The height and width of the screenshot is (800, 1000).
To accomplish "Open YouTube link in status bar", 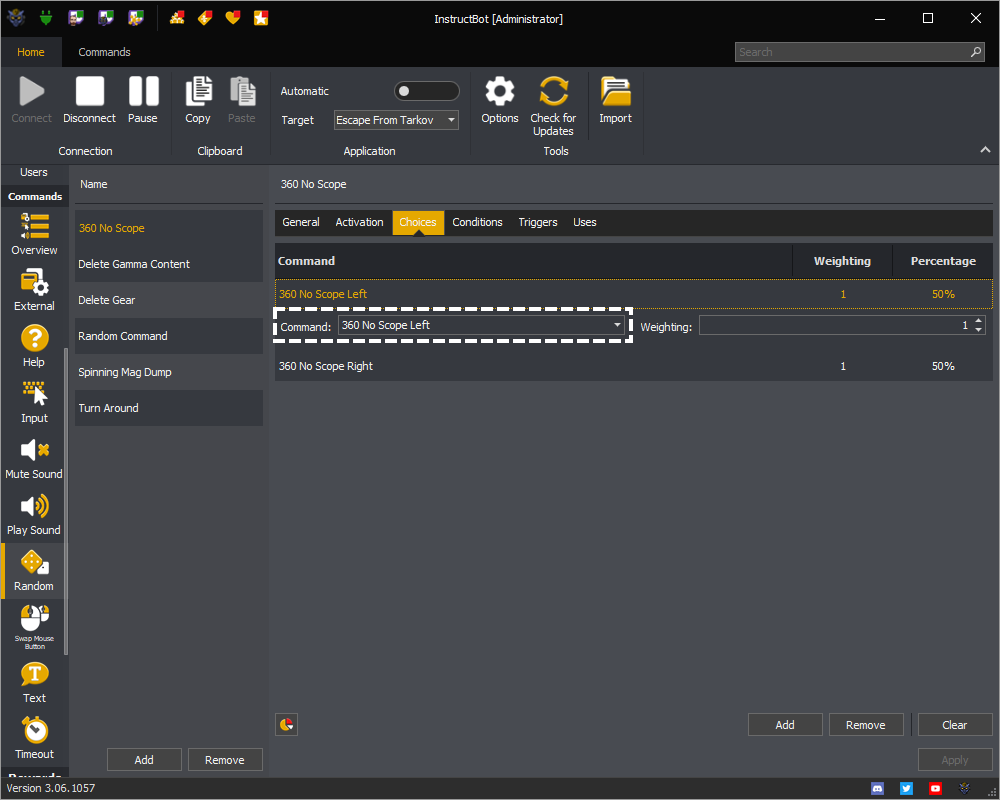I will coord(935,789).
